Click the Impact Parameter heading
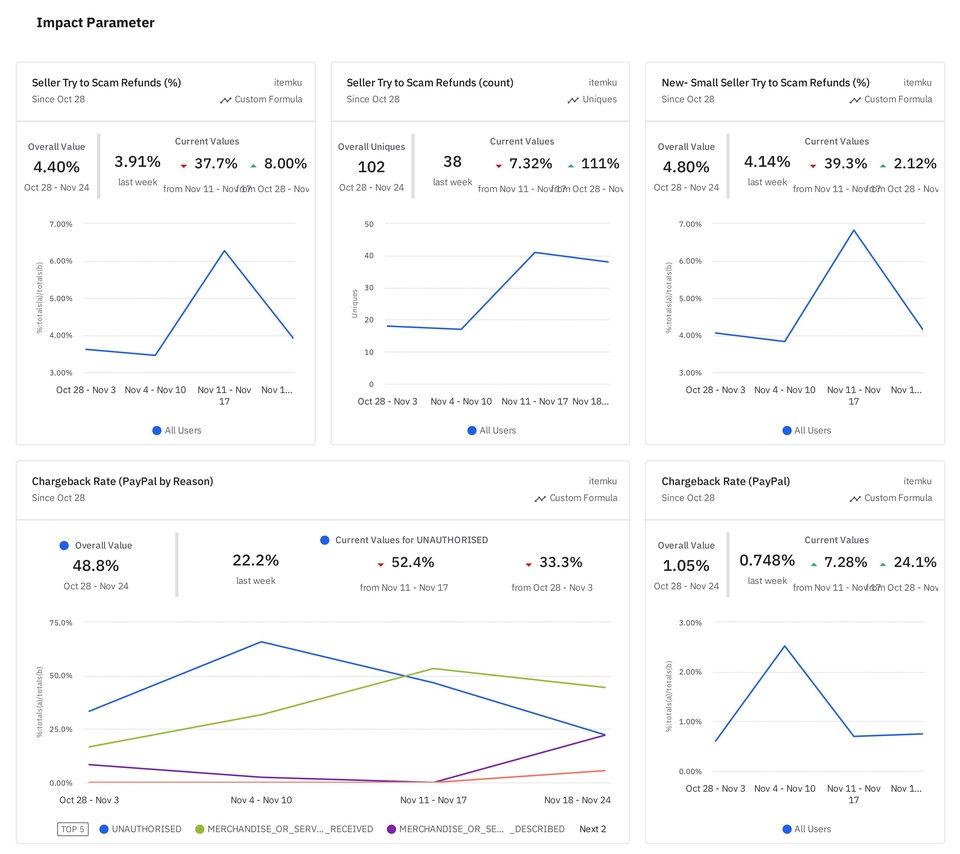Image resolution: width=960 pixels, height=854 pixels. [x=95, y=22]
